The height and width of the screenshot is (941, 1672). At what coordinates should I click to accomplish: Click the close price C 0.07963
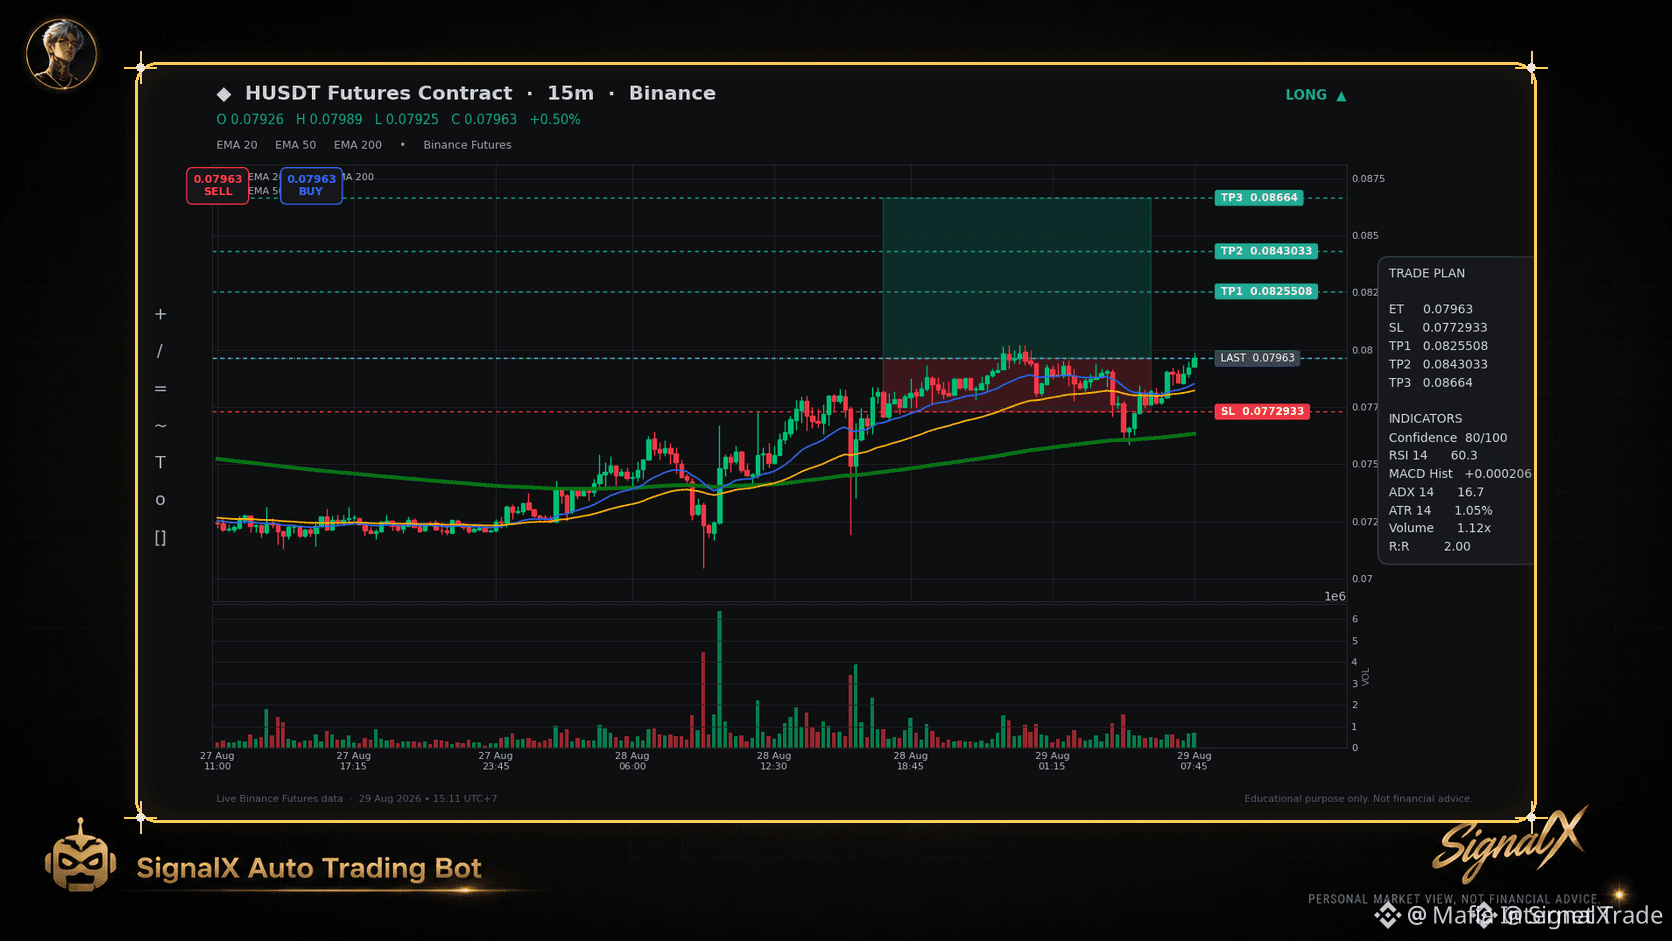click(484, 119)
